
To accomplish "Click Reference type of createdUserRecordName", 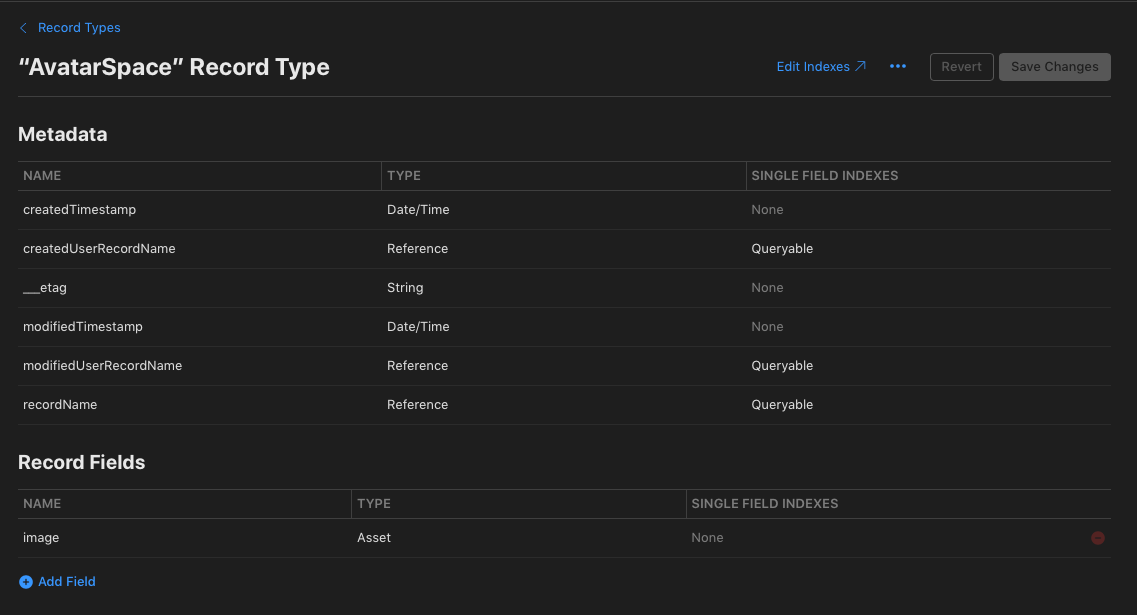I will pos(418,249).
